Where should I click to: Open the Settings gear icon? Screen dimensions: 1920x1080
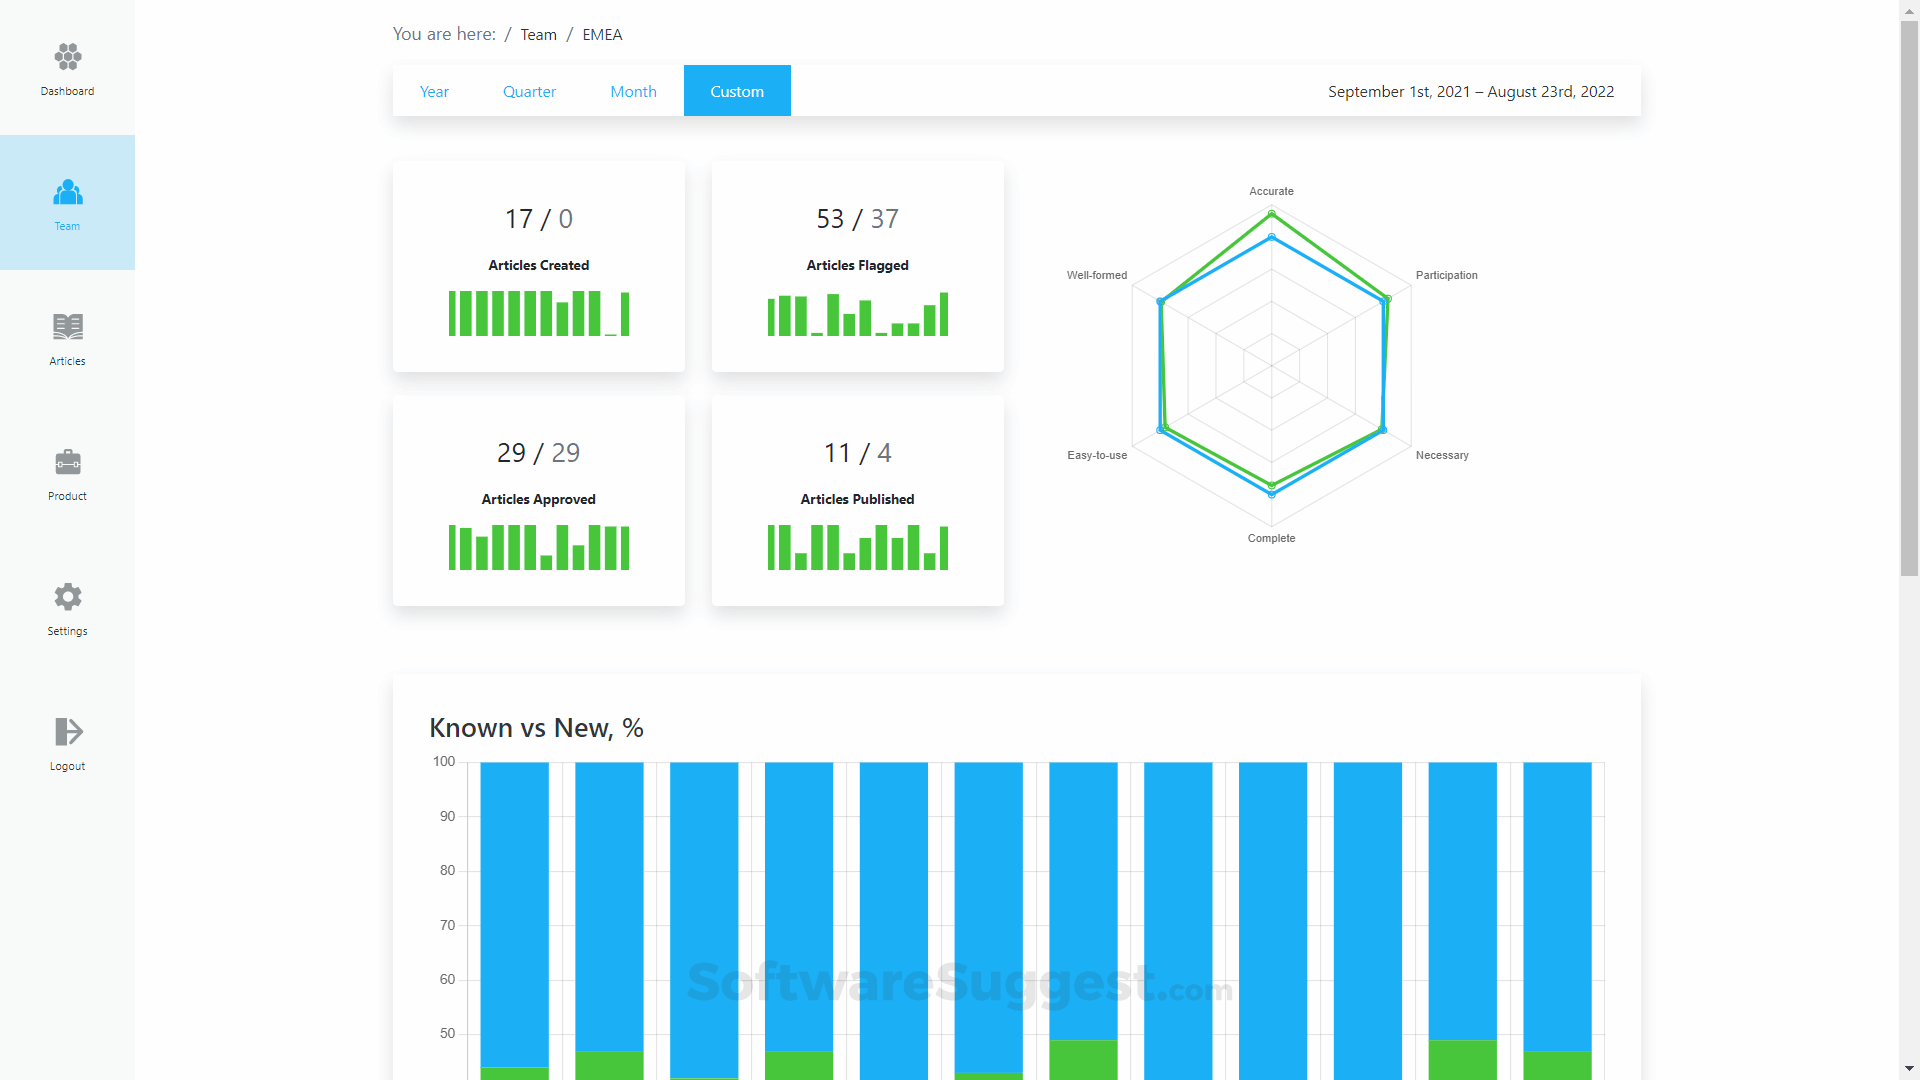[x=68, y=597]
